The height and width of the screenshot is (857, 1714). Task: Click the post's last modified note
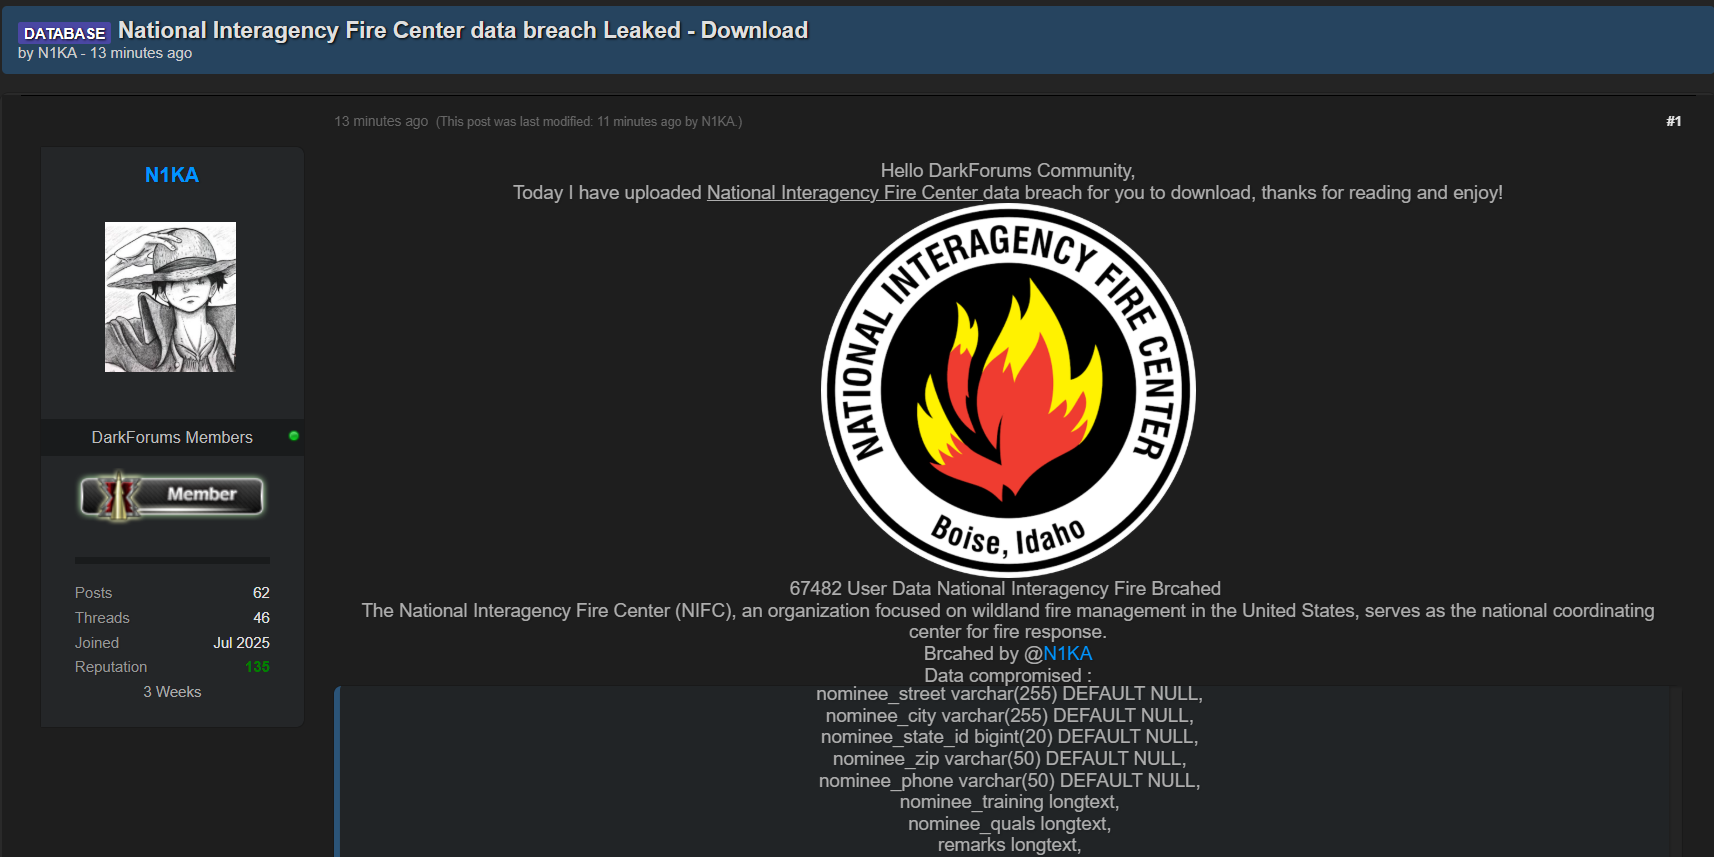point(589,122)
